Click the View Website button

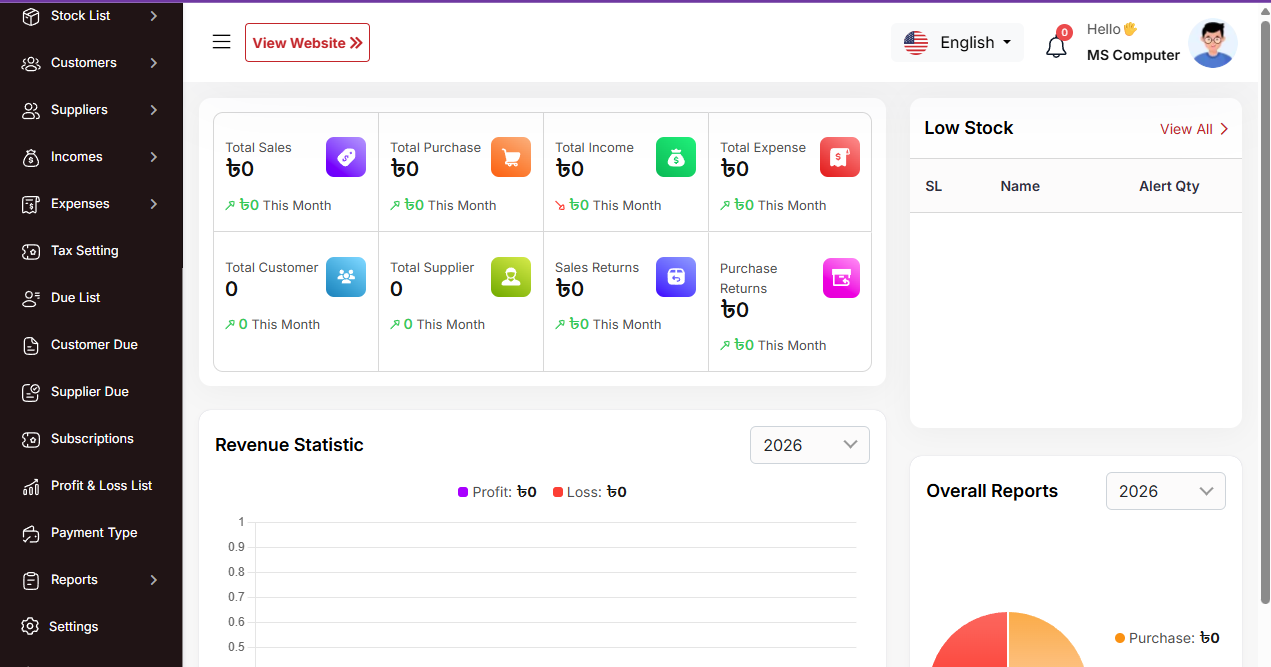[307, 43]
